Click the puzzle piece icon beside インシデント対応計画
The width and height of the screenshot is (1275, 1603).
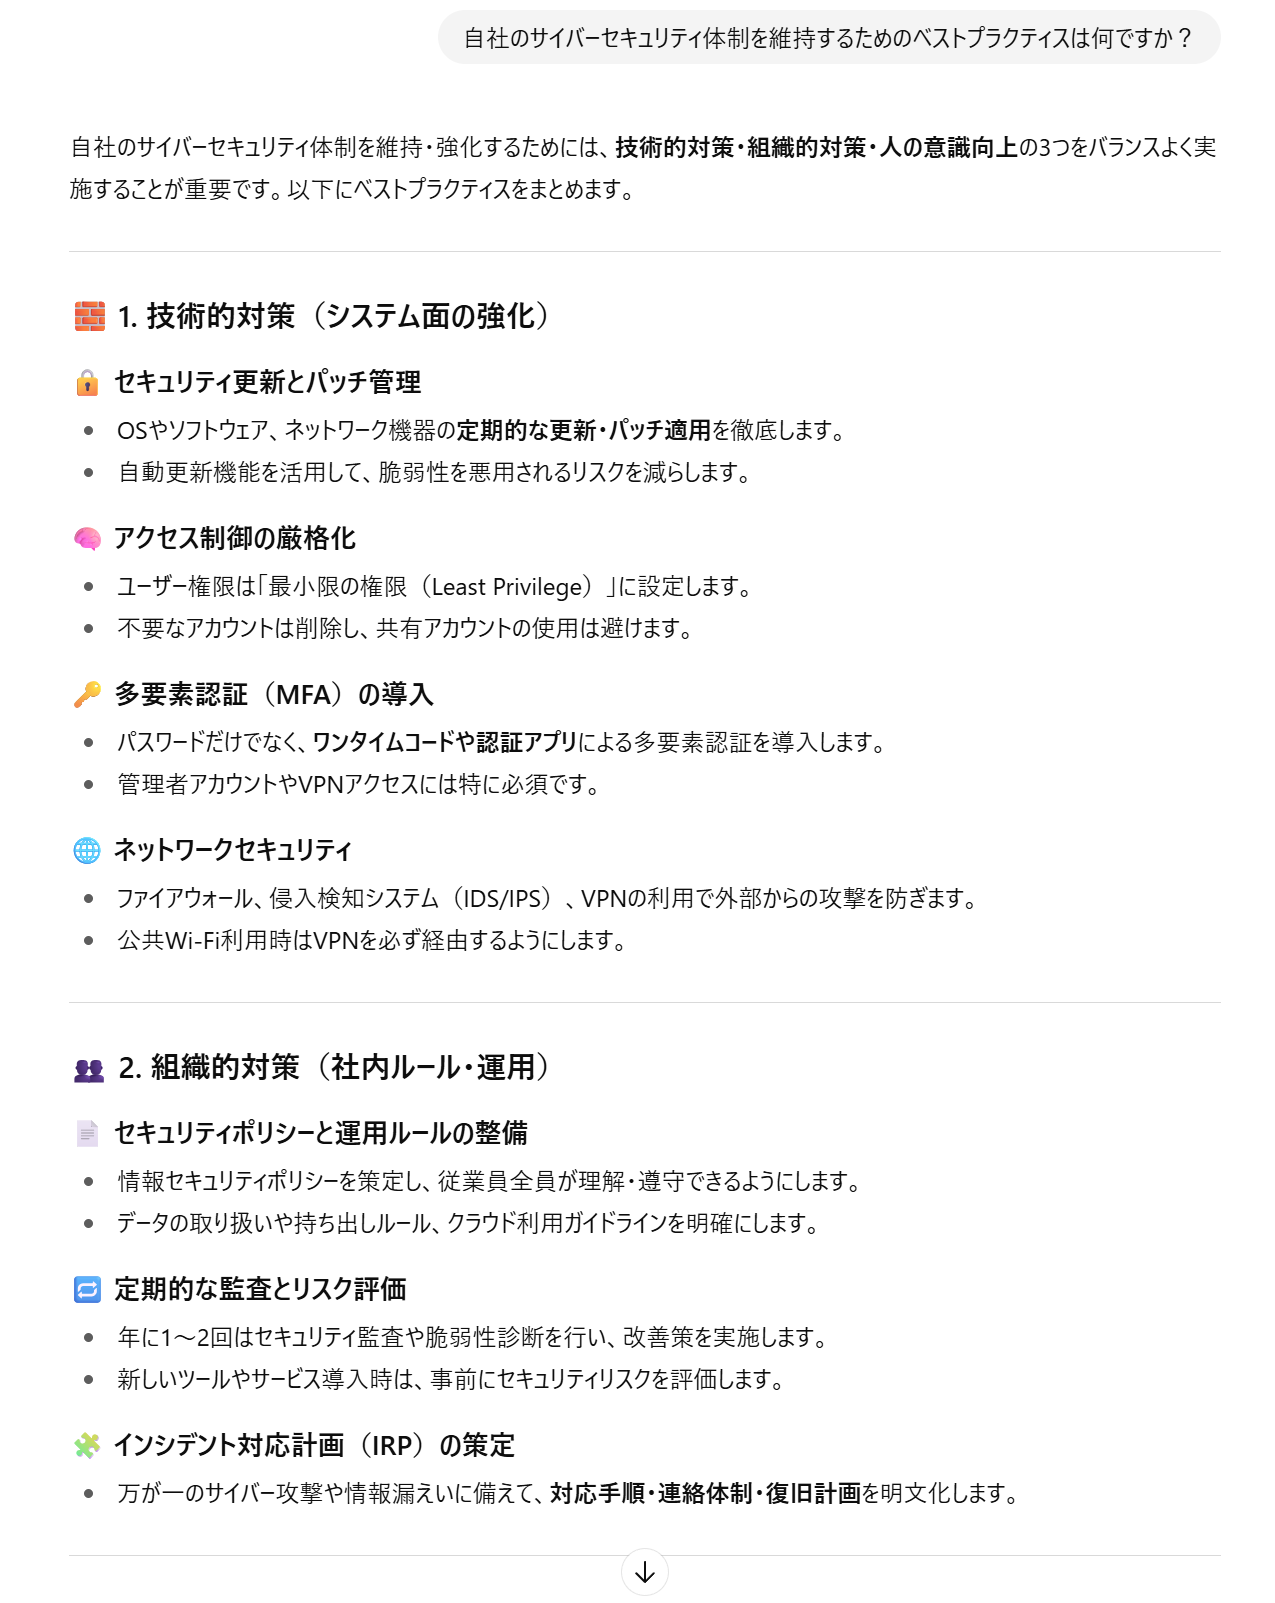[x=87, y=1445]
